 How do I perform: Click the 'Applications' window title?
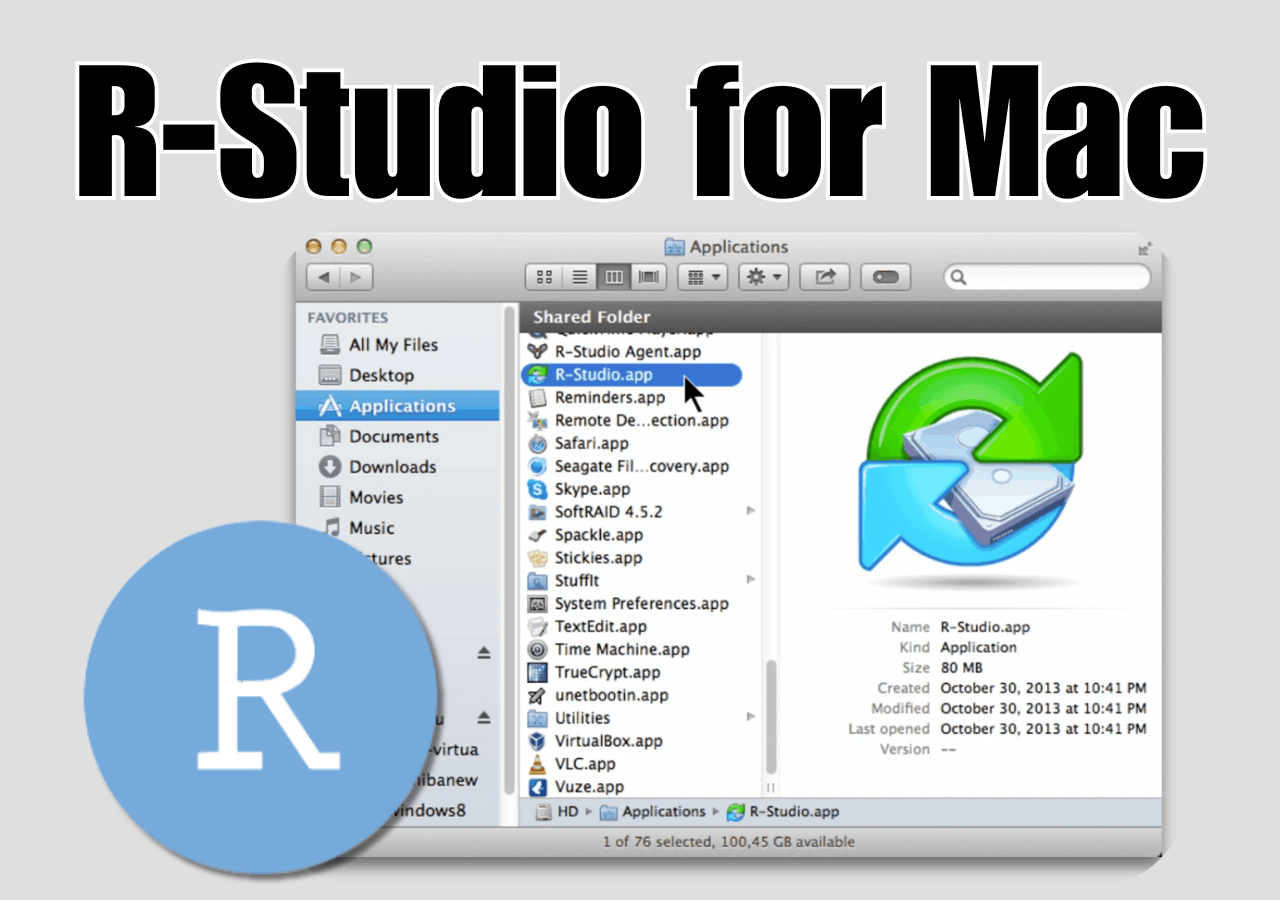coord(739,247)
